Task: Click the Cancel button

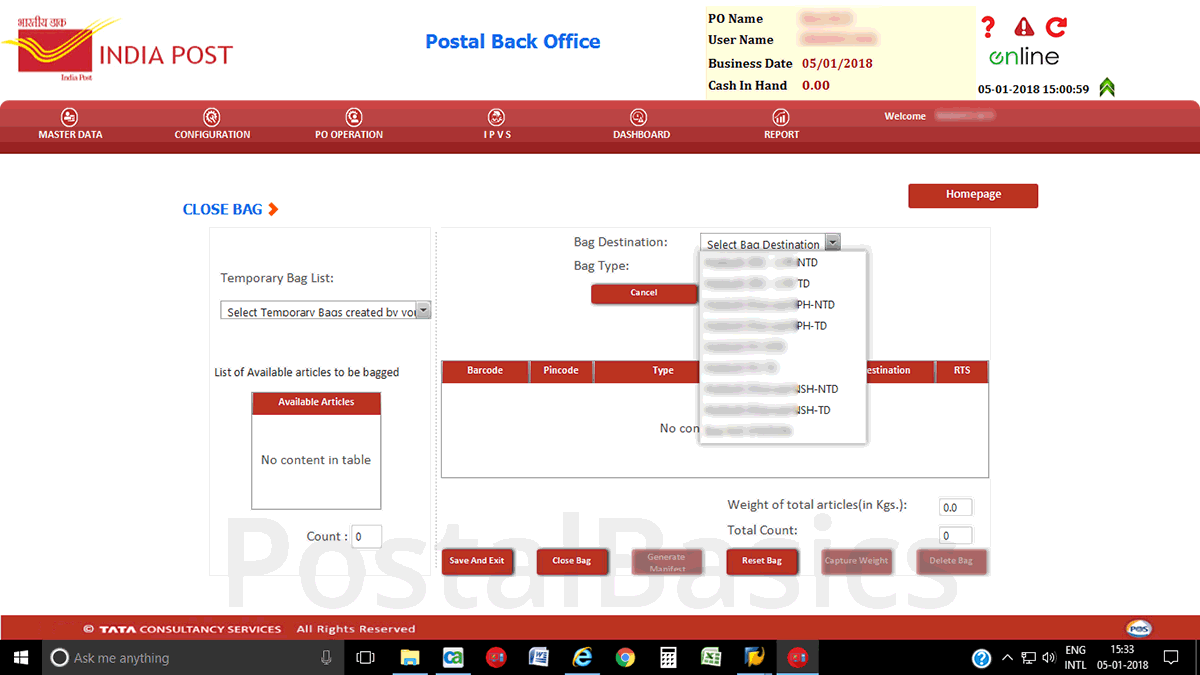Action: coord(644,293)
